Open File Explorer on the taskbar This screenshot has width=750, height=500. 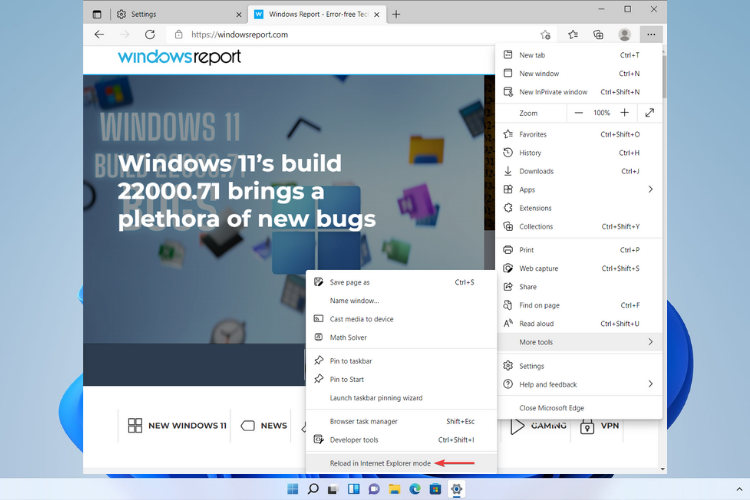[395, 489]
